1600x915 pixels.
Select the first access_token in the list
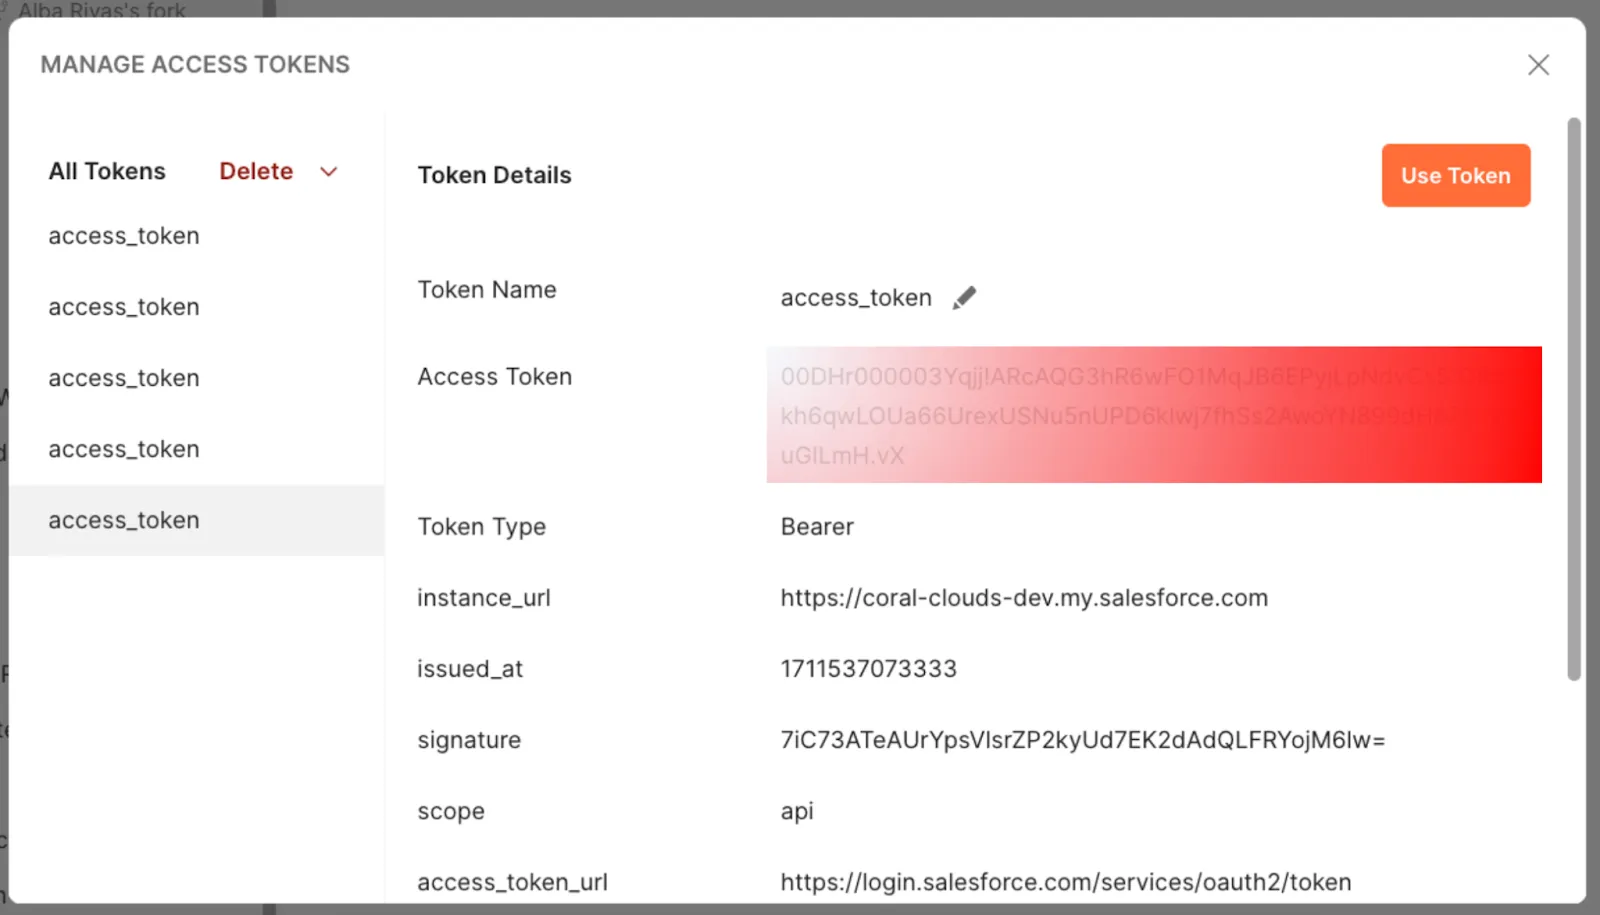(x=124, y=236)
